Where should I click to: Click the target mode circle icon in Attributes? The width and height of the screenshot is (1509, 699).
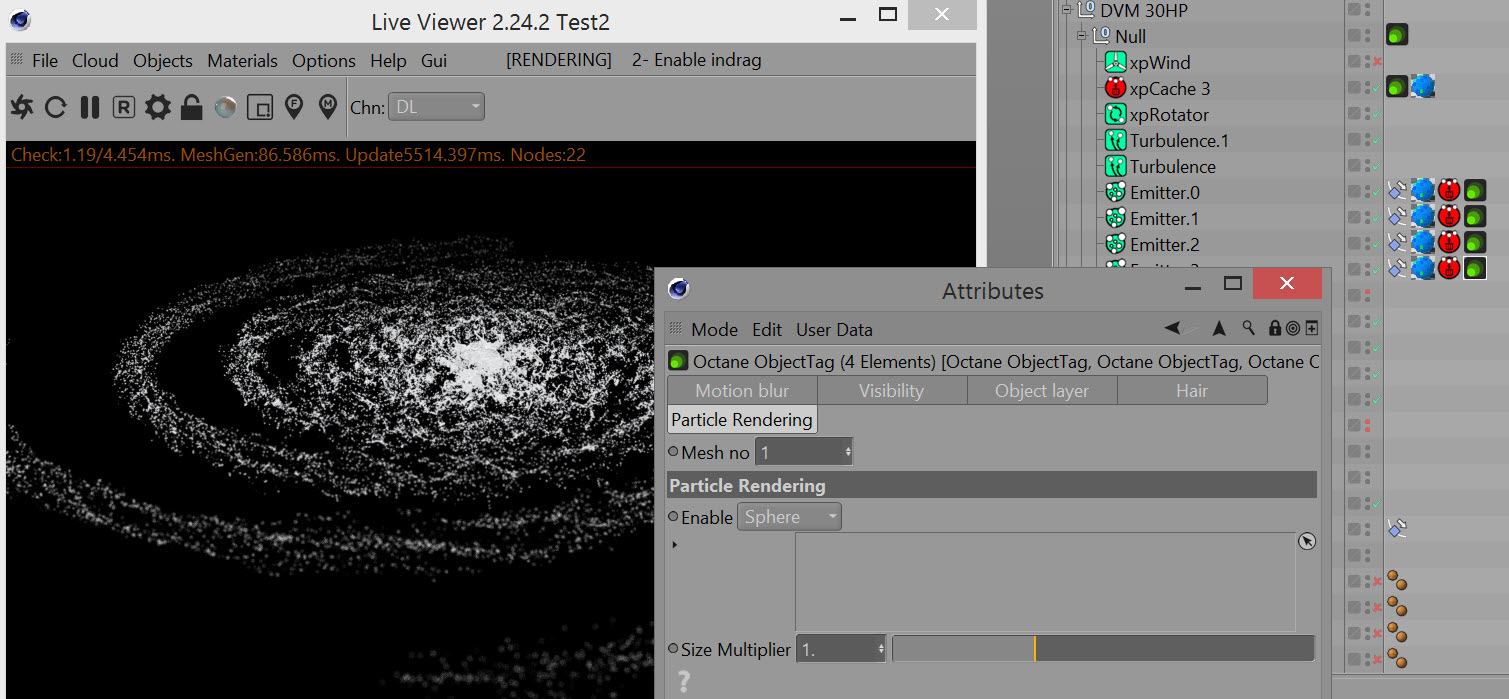1292,328
